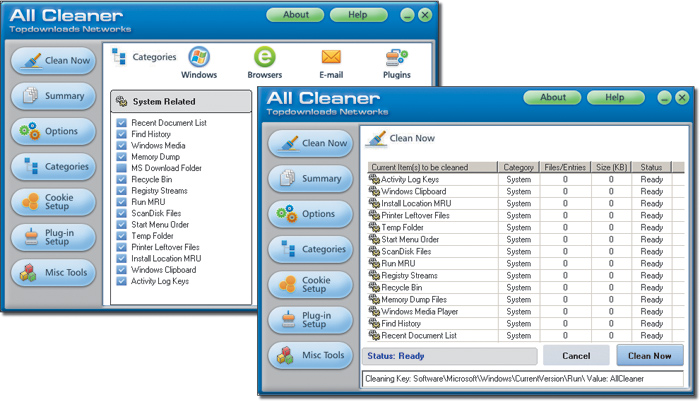This screenshot has width=700, height=402.
Task: Click the Cleaning Key text field
Action: coord(523,379)
